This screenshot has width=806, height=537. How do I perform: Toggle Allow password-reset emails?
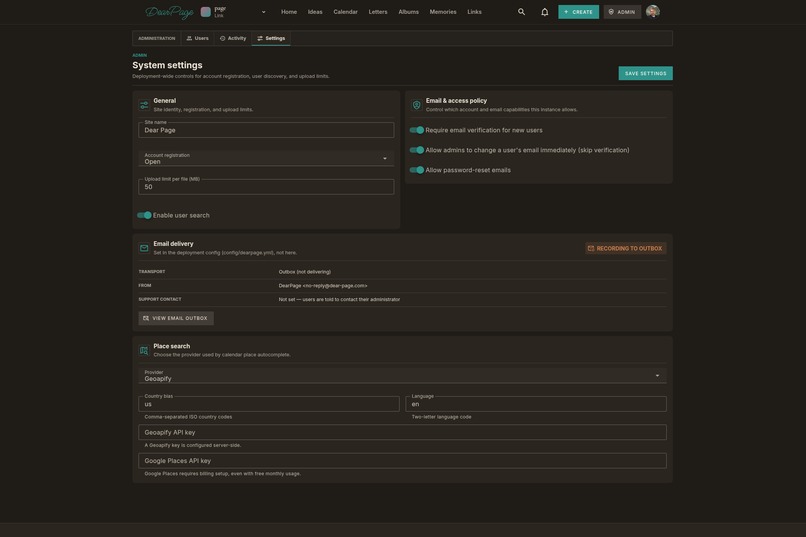tap(416, 170)
